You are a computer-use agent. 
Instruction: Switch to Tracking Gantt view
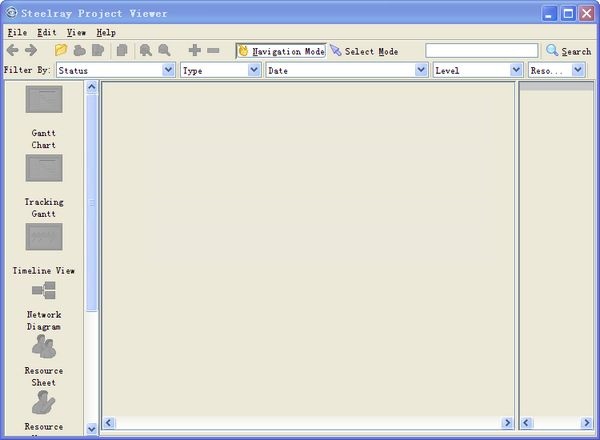click(x=43, y=168)
